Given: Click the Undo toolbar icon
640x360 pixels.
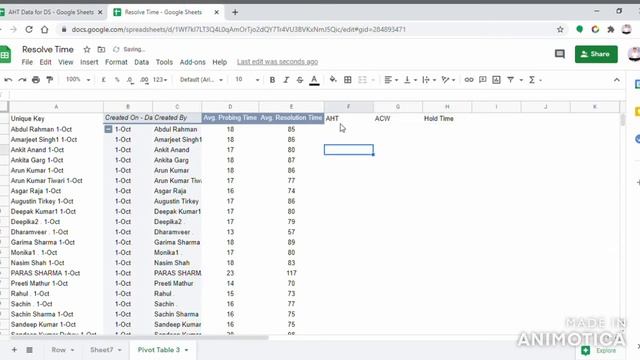Looking at the screenshot, I should tap(8, 80).
